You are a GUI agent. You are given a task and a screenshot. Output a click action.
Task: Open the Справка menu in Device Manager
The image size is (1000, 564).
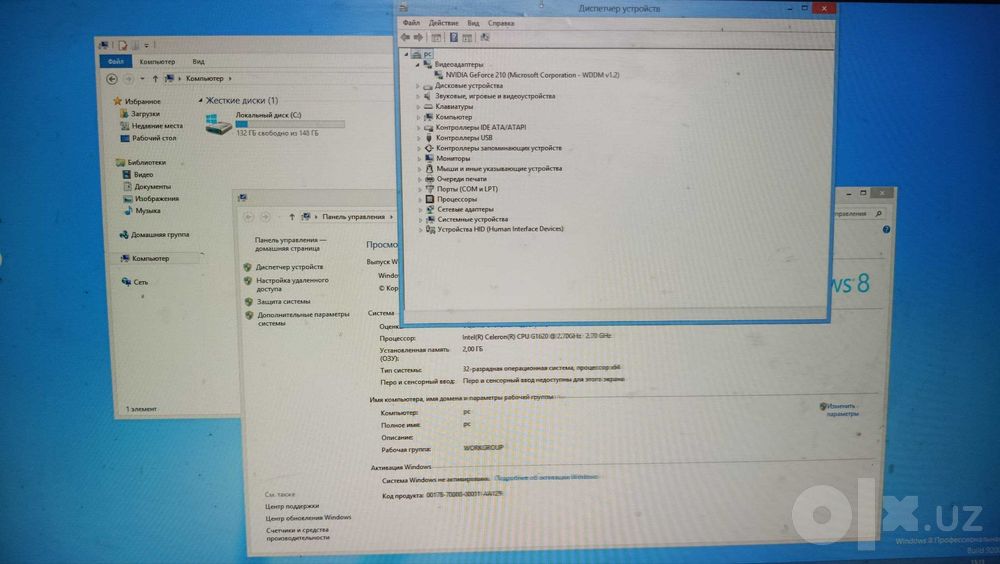[501, 23]
